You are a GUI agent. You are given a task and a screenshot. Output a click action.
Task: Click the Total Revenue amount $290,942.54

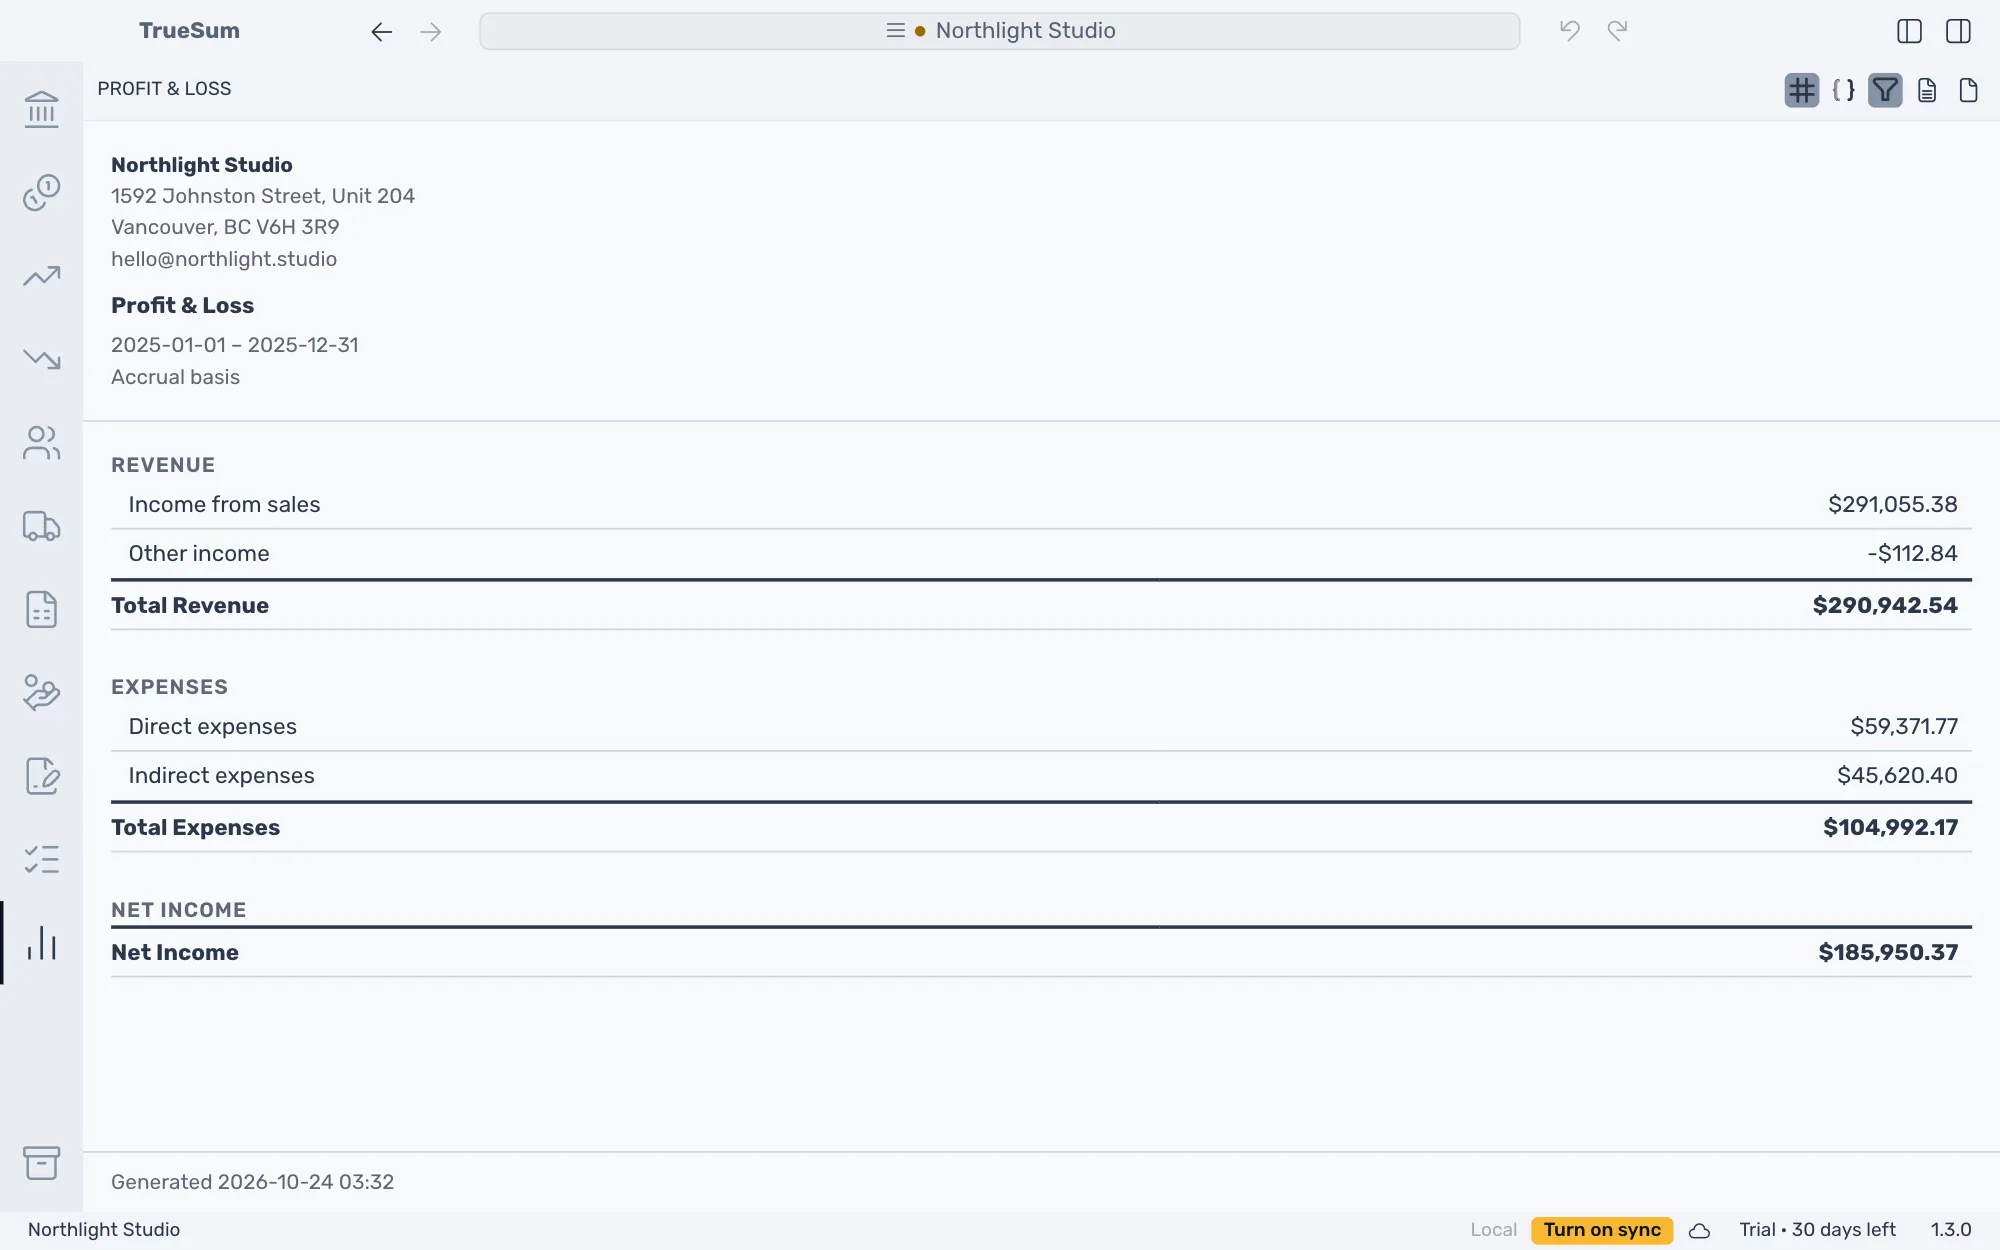click(1885, 606)
